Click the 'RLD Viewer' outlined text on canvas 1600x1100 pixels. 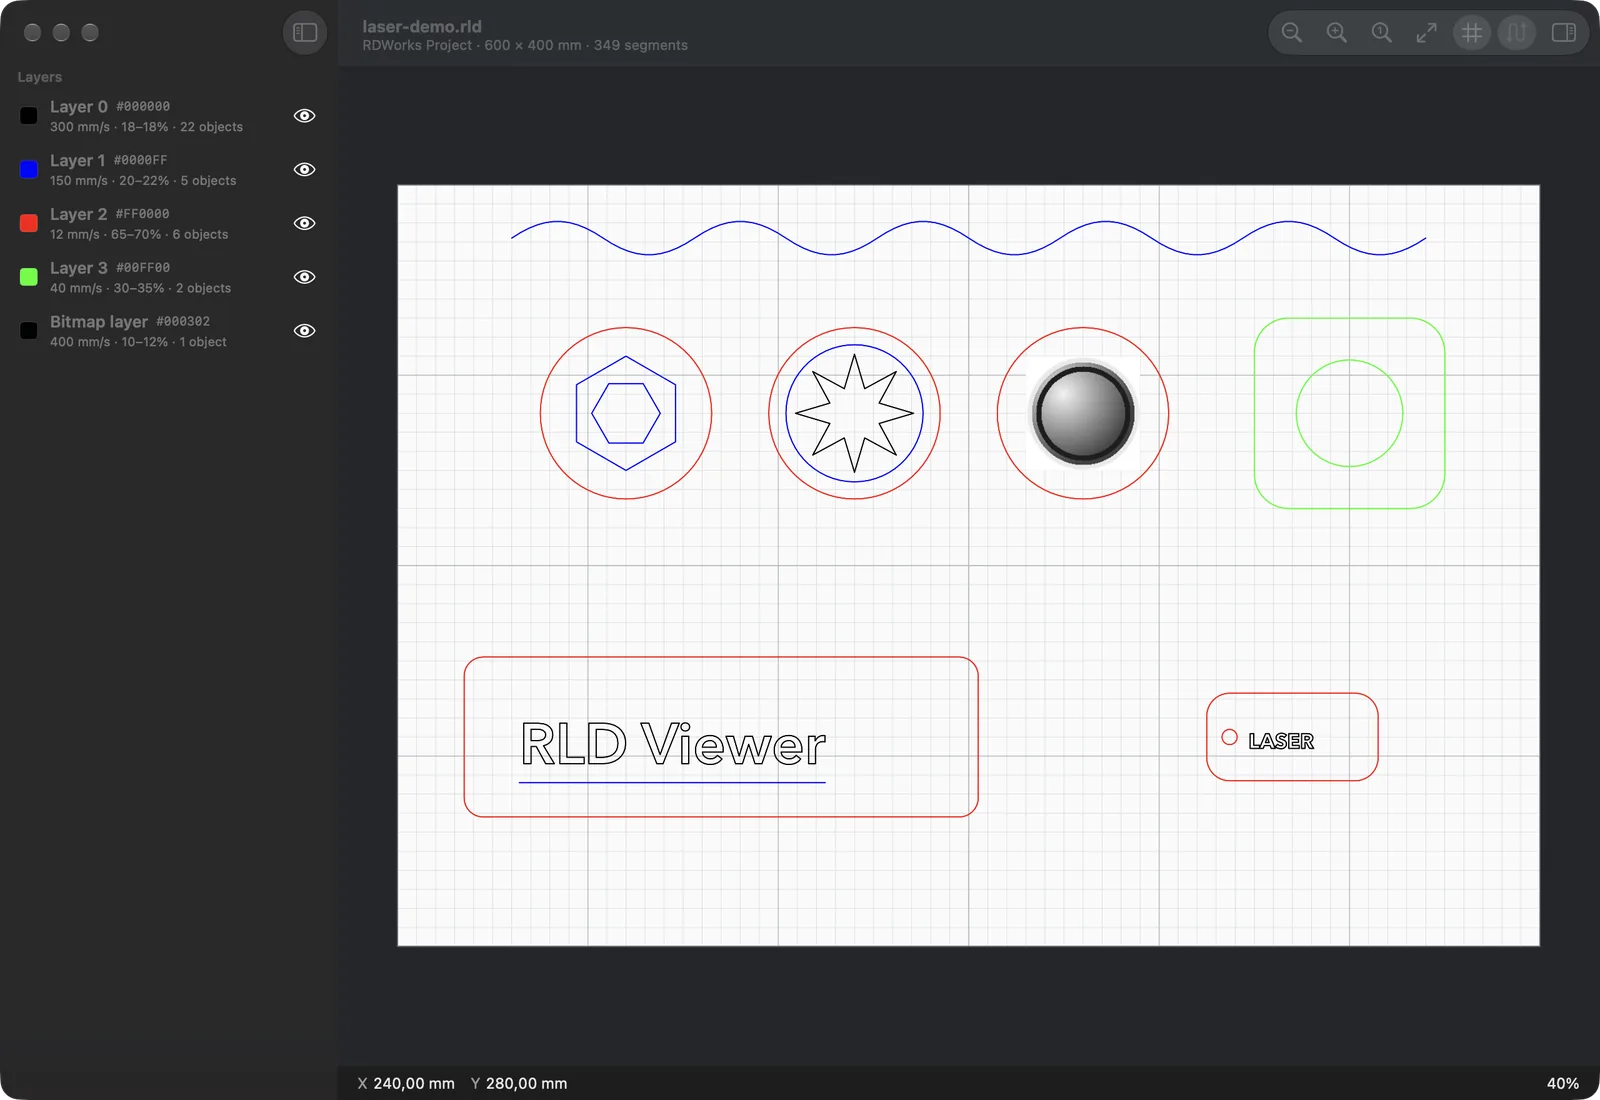tap(673, 744)
